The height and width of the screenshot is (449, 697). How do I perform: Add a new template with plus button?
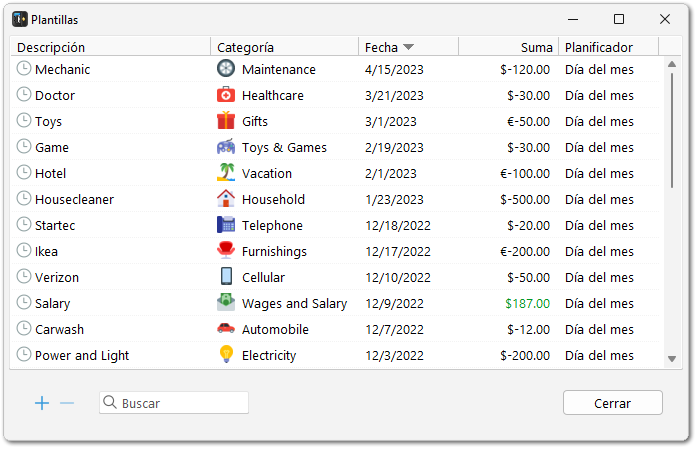click(42, 403)
